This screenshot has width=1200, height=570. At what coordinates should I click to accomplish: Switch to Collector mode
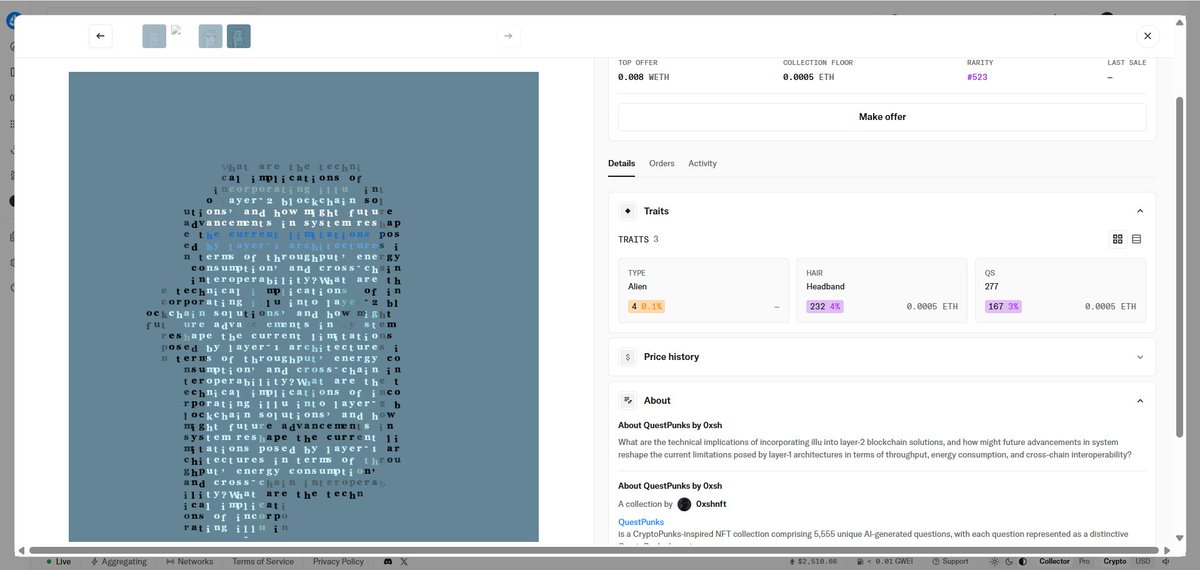pyautogui.click(x=1054, y=562)
